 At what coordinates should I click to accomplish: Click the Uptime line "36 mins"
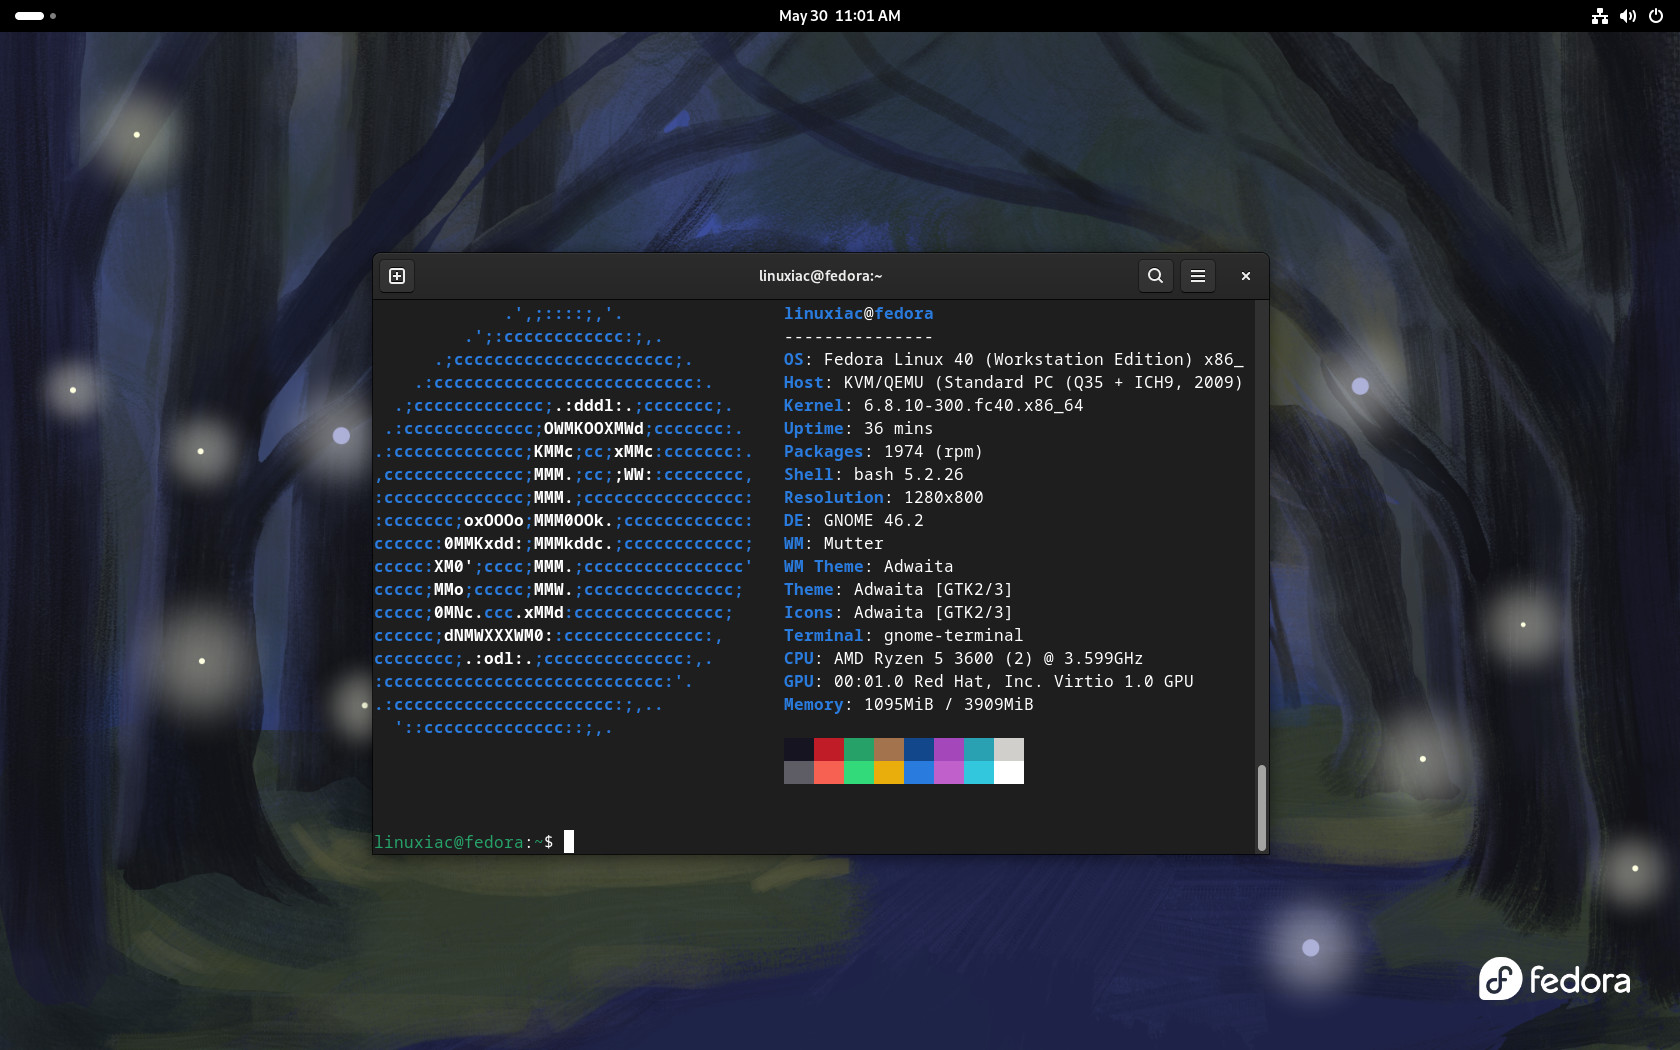(858, 429)
